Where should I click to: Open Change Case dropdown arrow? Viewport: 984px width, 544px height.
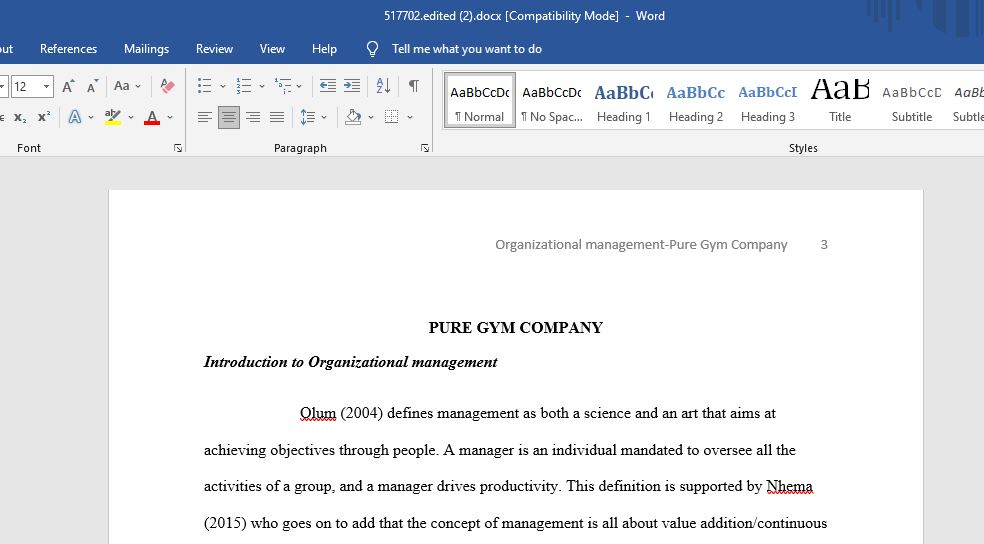138,86
